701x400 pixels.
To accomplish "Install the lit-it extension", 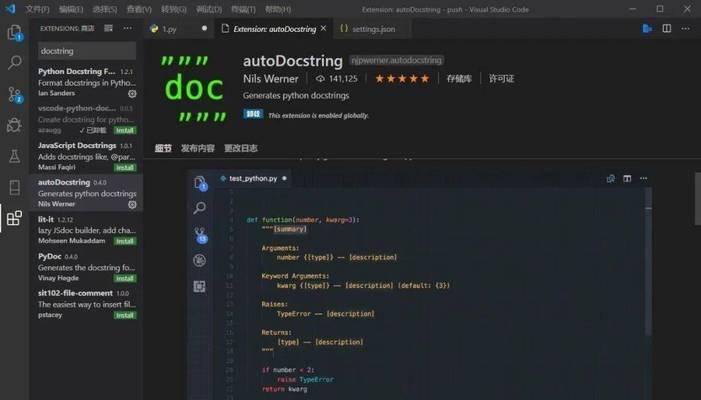I will (125, 241).
